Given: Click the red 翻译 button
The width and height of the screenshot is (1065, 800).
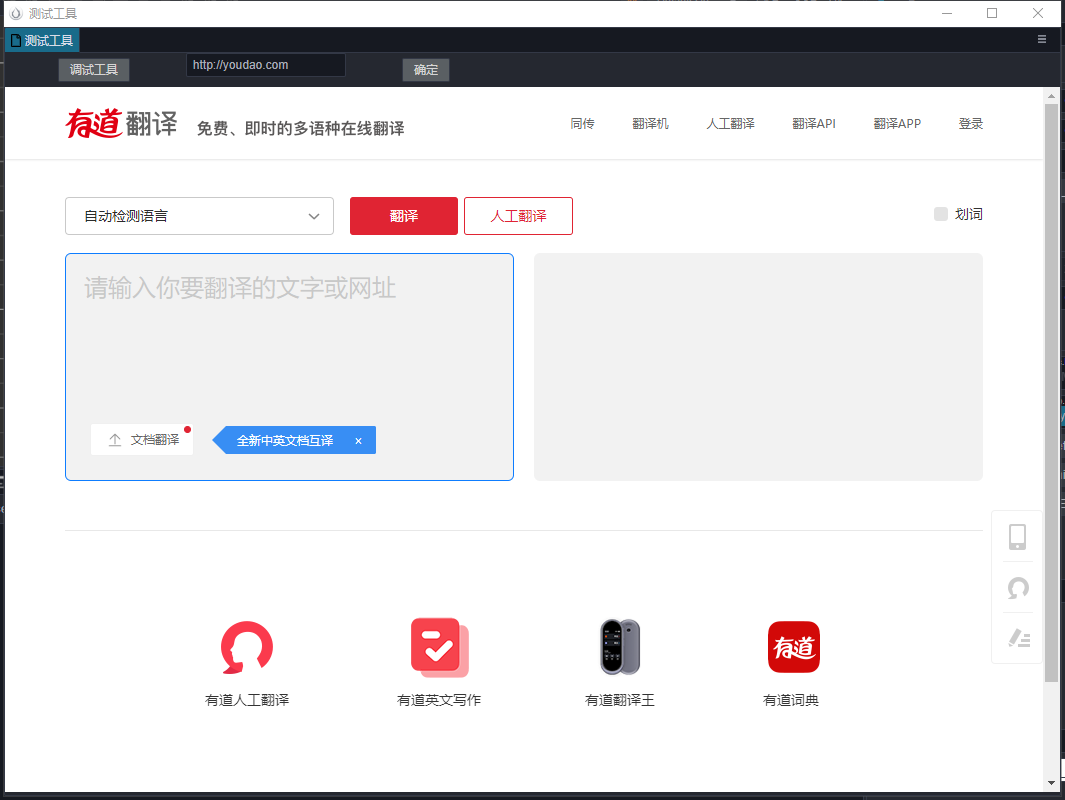Looking at the screenshot, I should point(403,216).
